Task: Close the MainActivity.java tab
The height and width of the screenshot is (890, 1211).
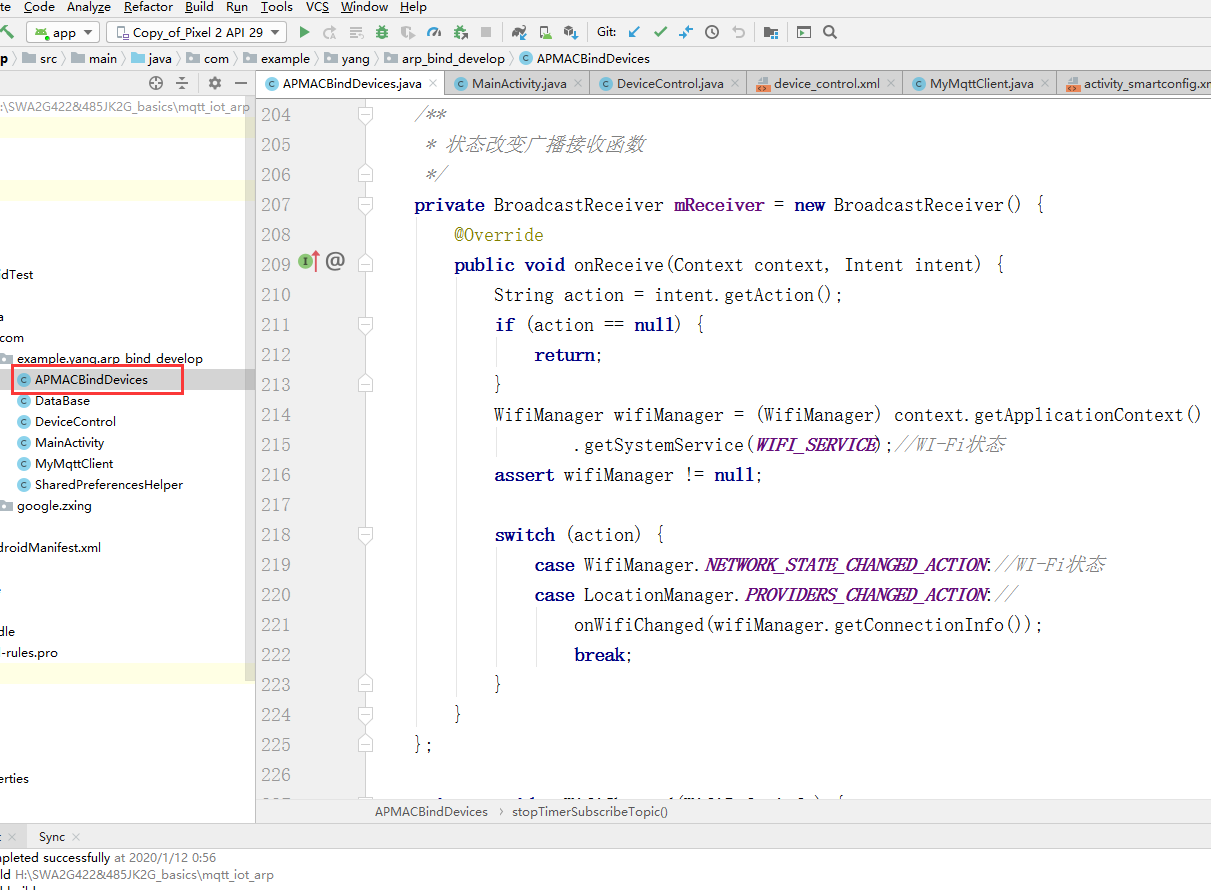Action: click(578, 84)
